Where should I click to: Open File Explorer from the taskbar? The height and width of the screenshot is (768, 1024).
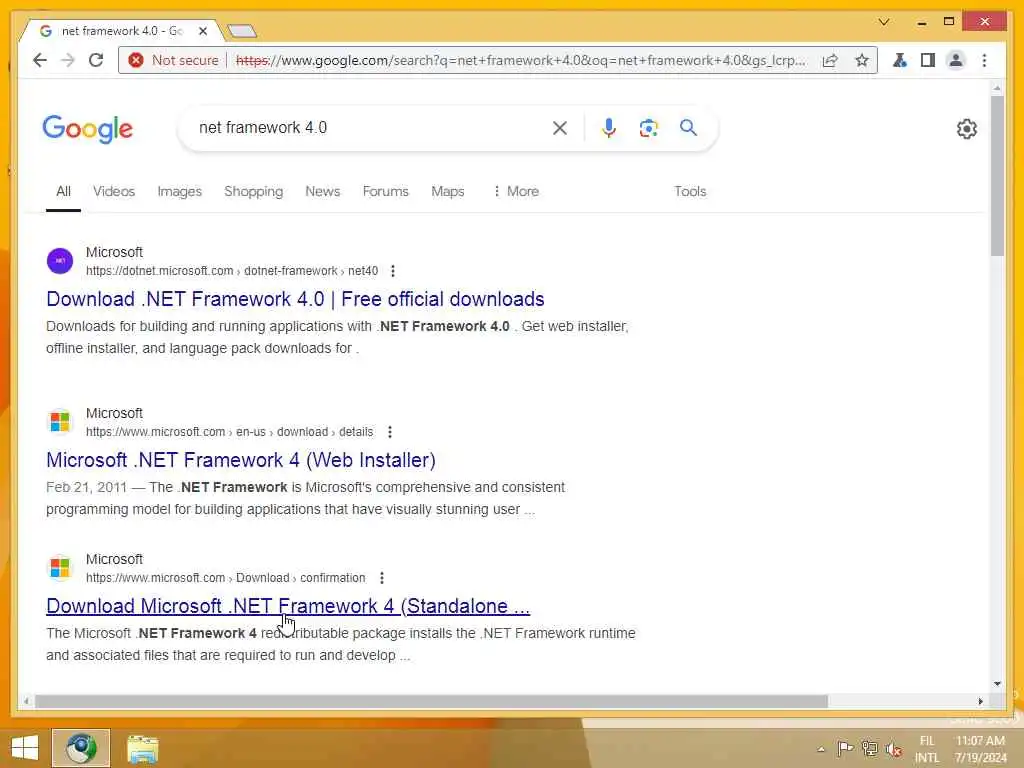click(142, 749)
